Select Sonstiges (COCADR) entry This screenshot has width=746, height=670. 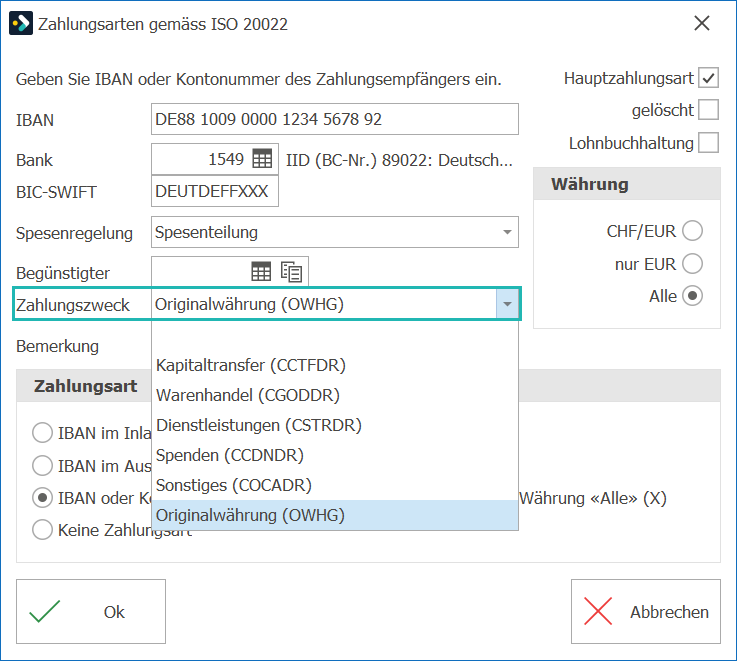pyautogui.click(x=335, y=485)
